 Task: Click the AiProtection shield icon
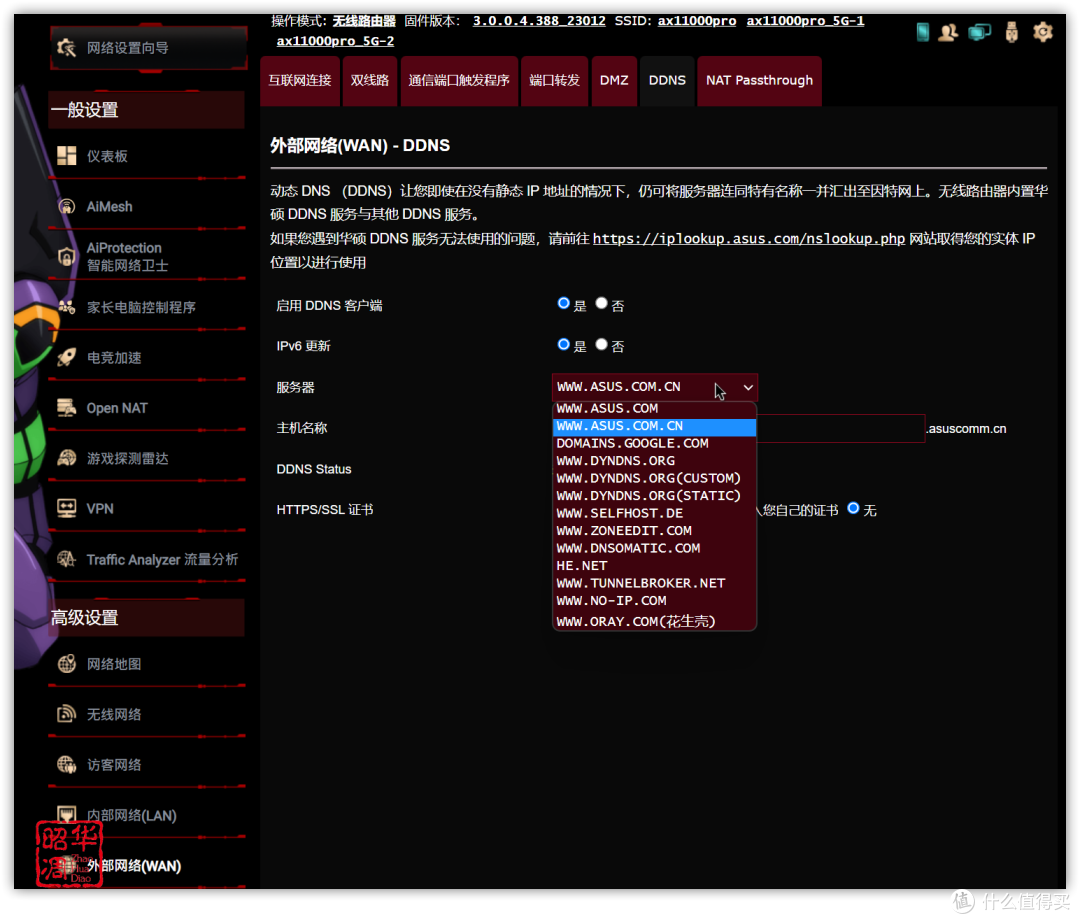pyautogui.click(x=67, y=257)
